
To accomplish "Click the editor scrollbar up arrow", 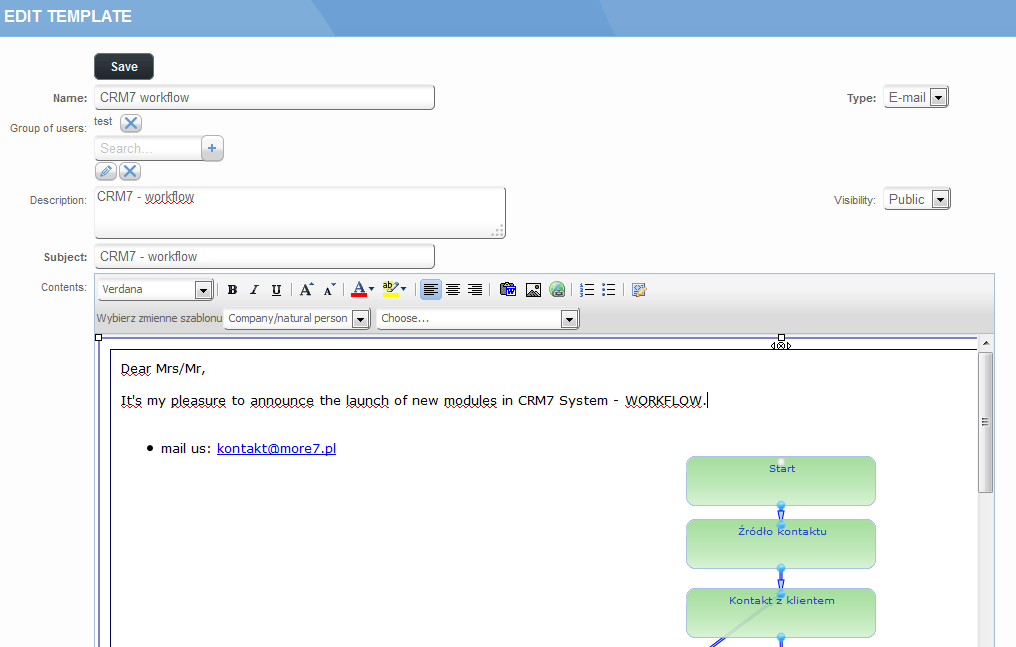I will pyautogui.click(x=986, y=343).
